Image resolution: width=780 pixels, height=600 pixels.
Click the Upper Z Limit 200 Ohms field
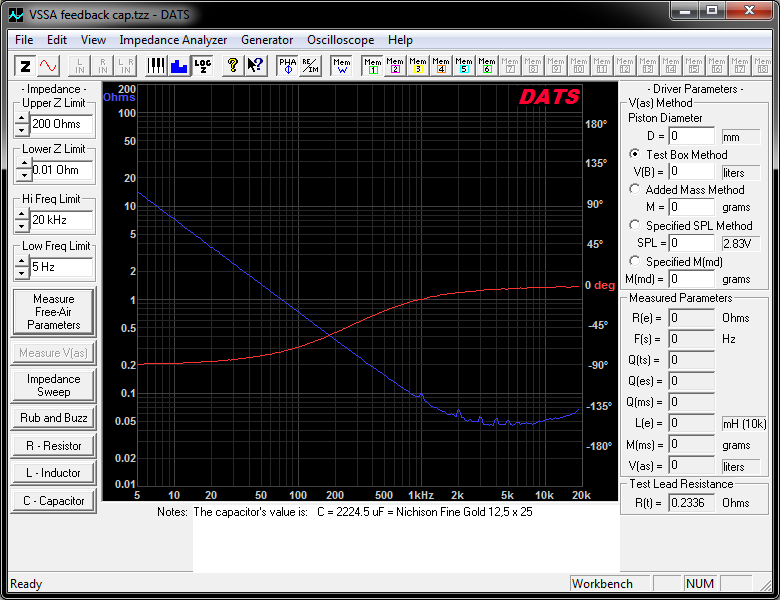(x=62, y=124)
